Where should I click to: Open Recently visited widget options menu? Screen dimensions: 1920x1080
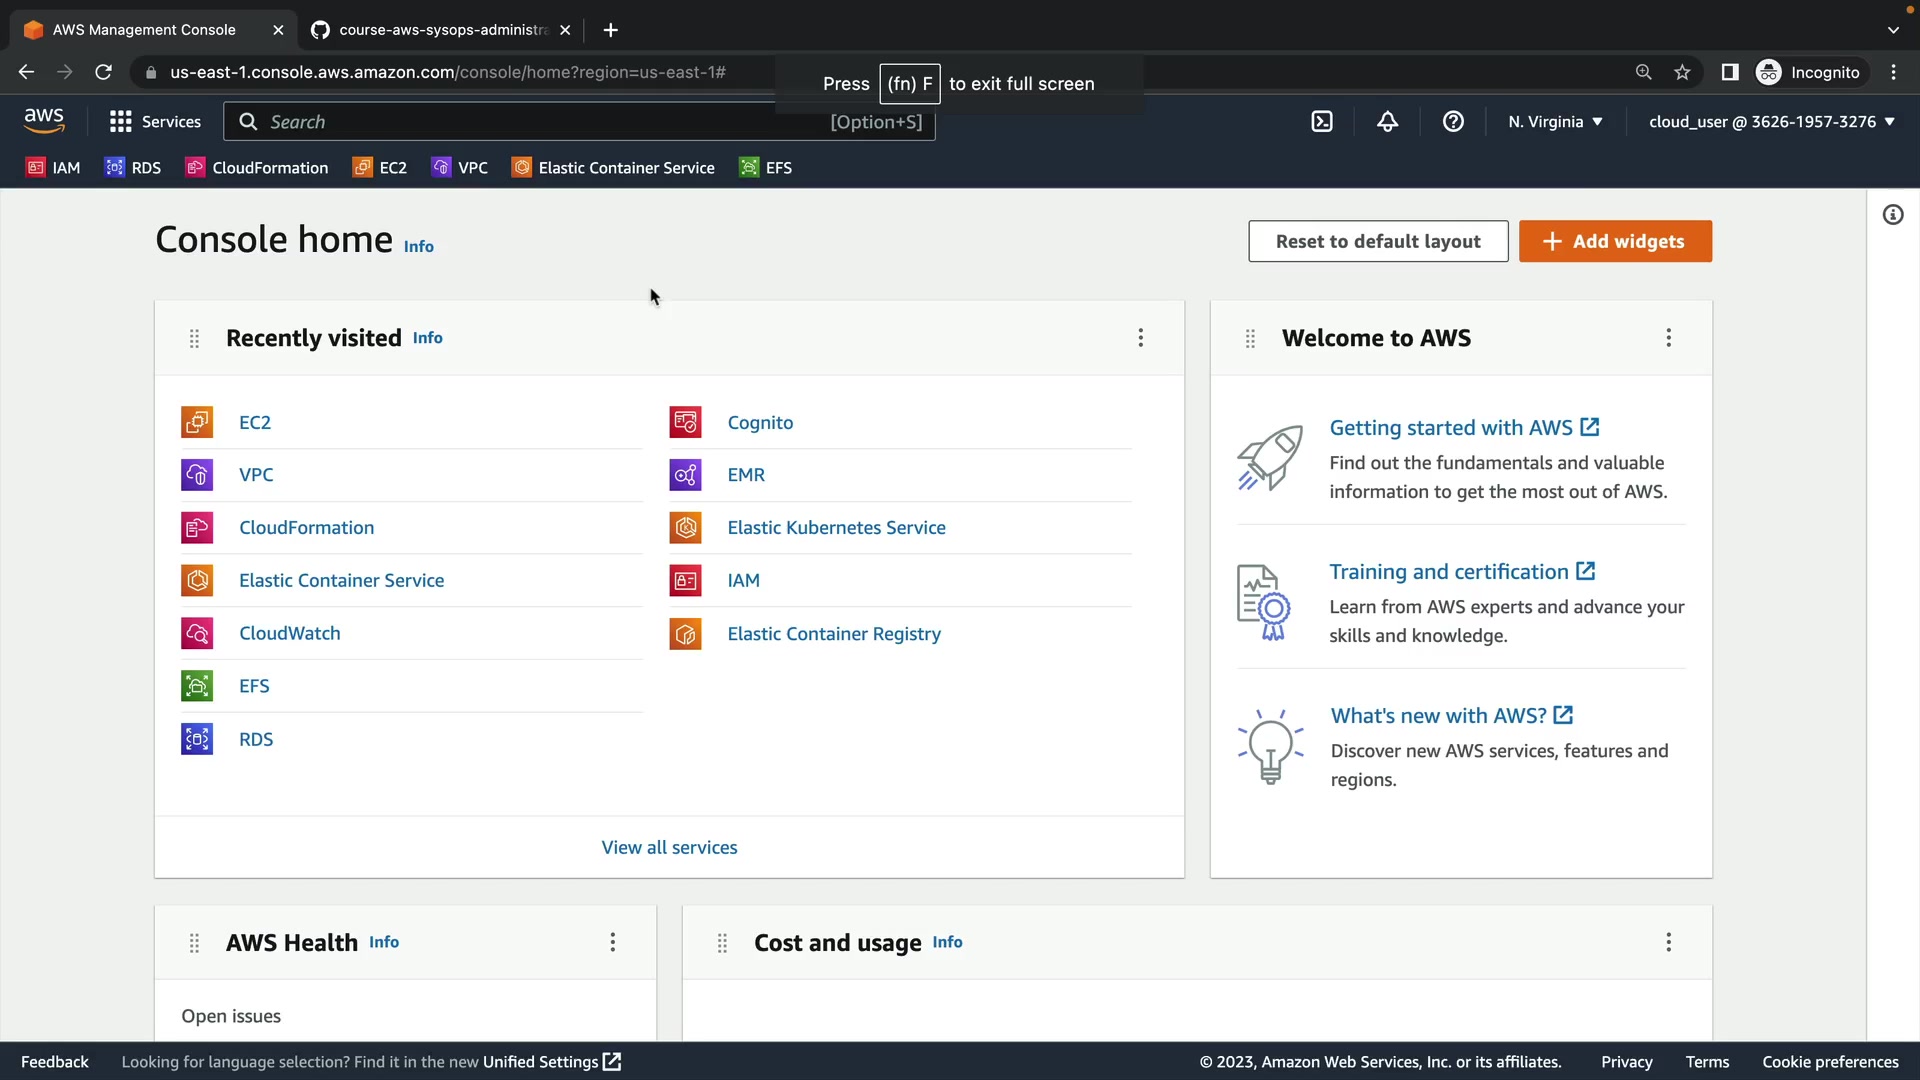[1140, 338]
